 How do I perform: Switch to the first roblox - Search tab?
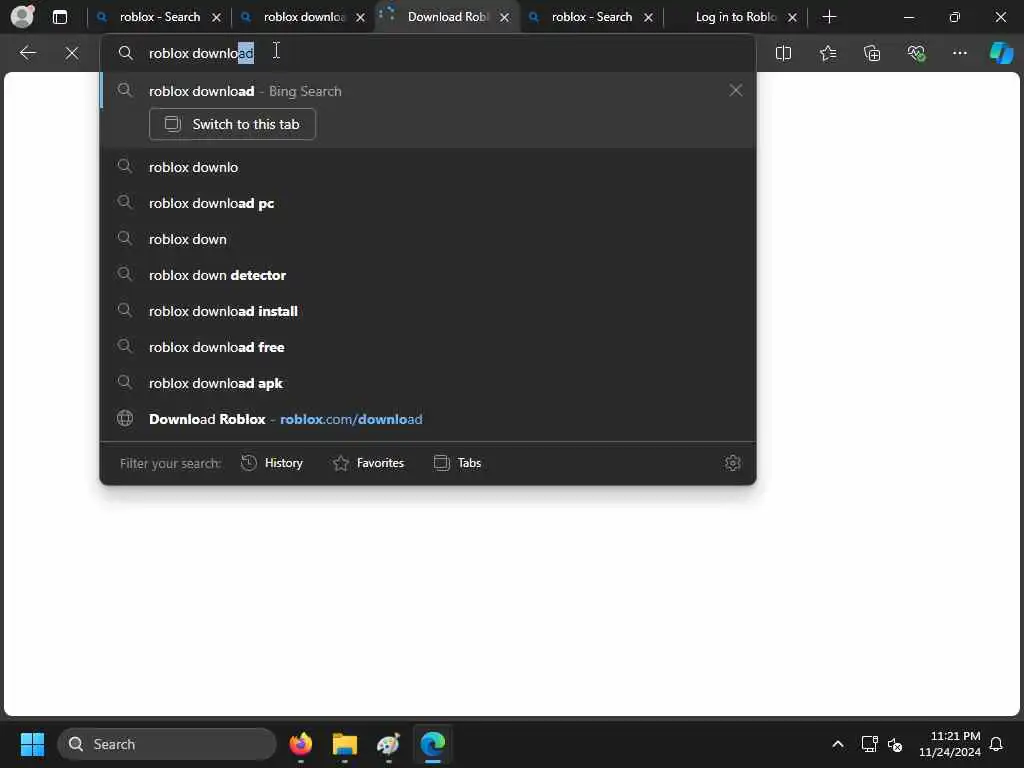(159, 17)
